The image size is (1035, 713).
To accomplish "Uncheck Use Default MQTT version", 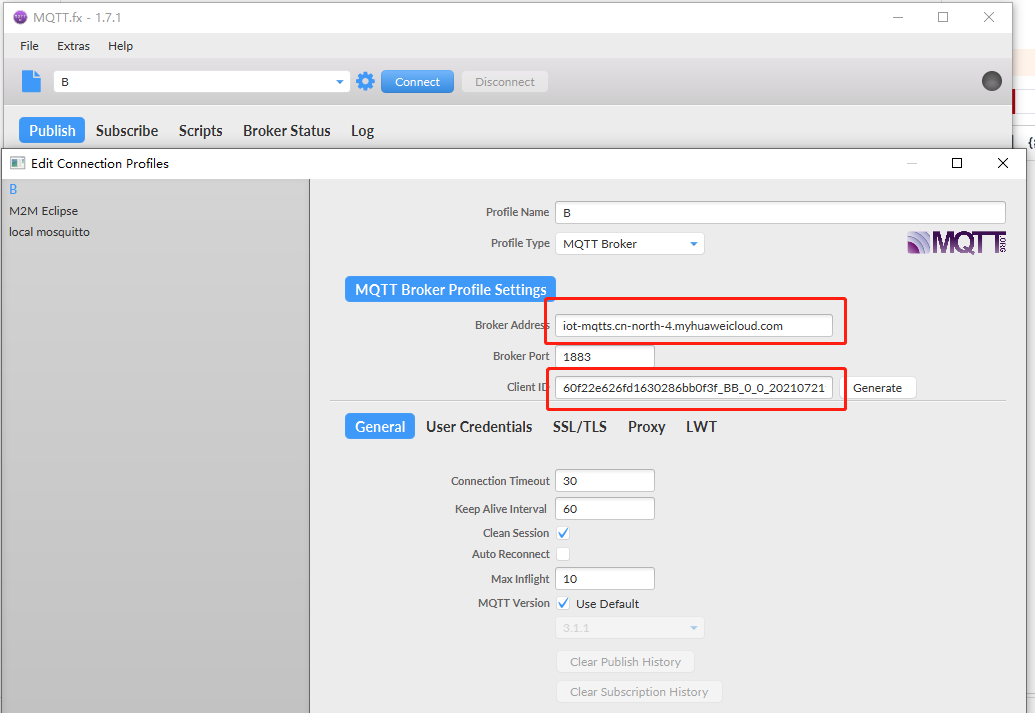I will (563, 603).
